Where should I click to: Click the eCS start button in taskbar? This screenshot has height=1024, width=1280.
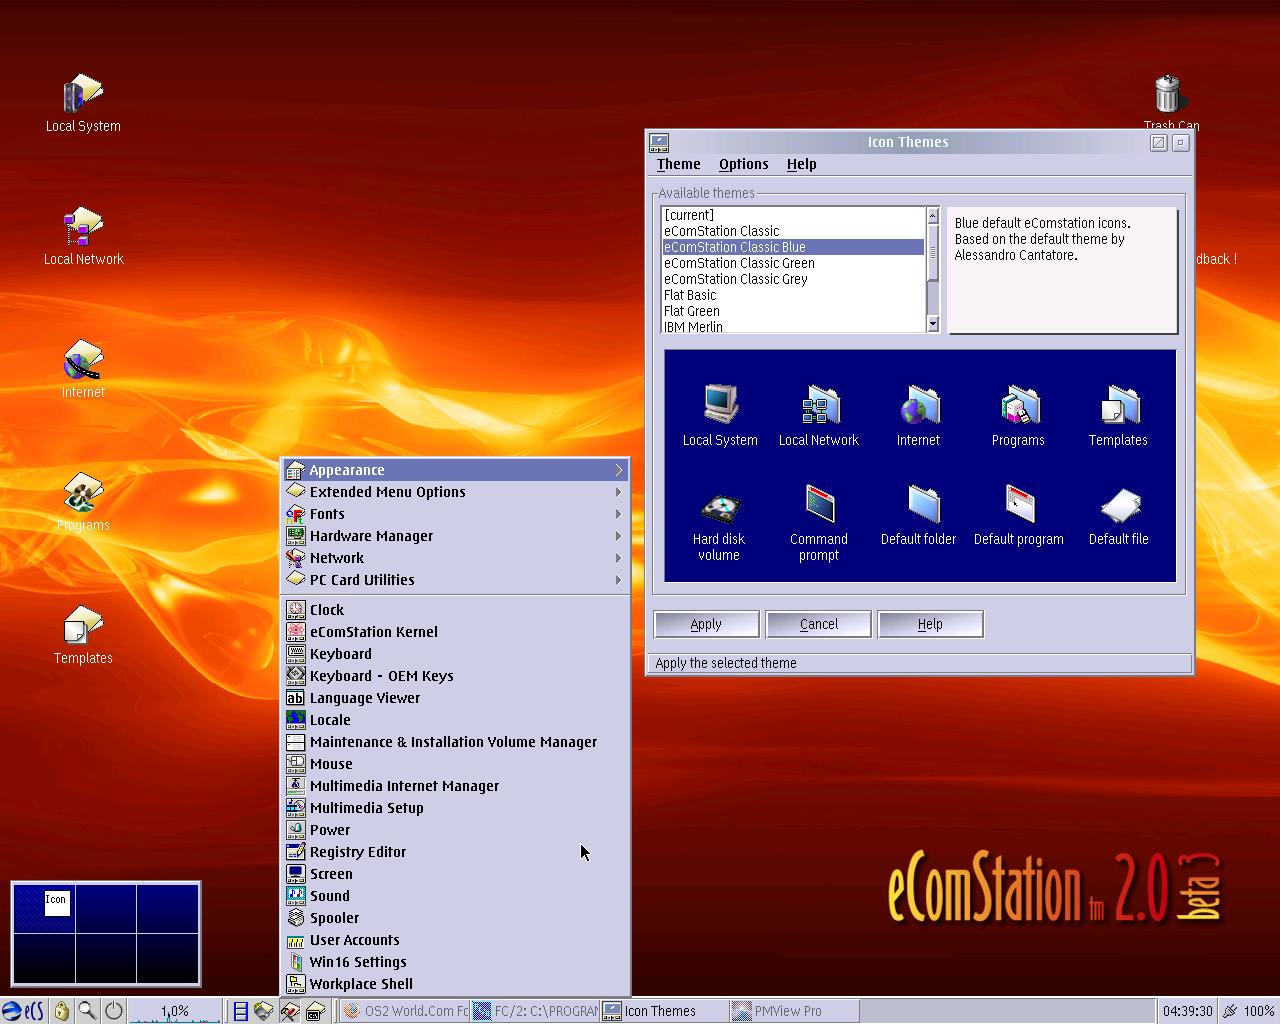point(22,1011)
